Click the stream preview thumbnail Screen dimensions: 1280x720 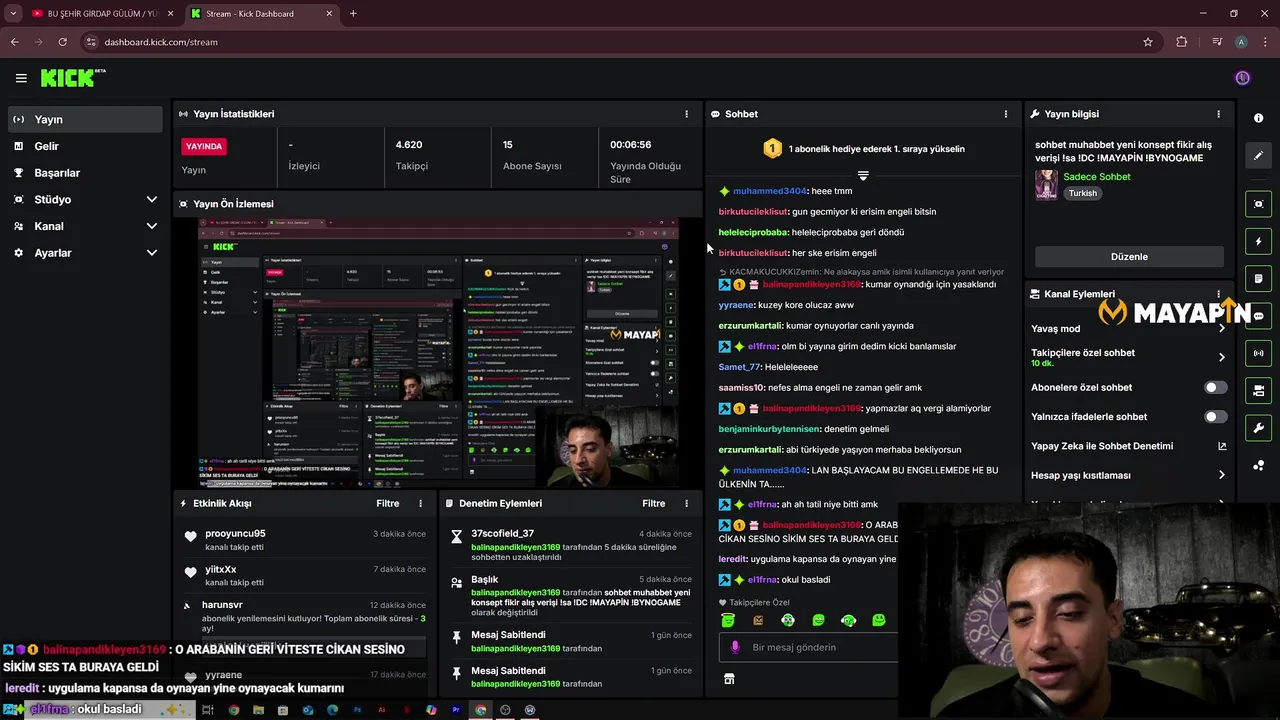click(438, 353)
